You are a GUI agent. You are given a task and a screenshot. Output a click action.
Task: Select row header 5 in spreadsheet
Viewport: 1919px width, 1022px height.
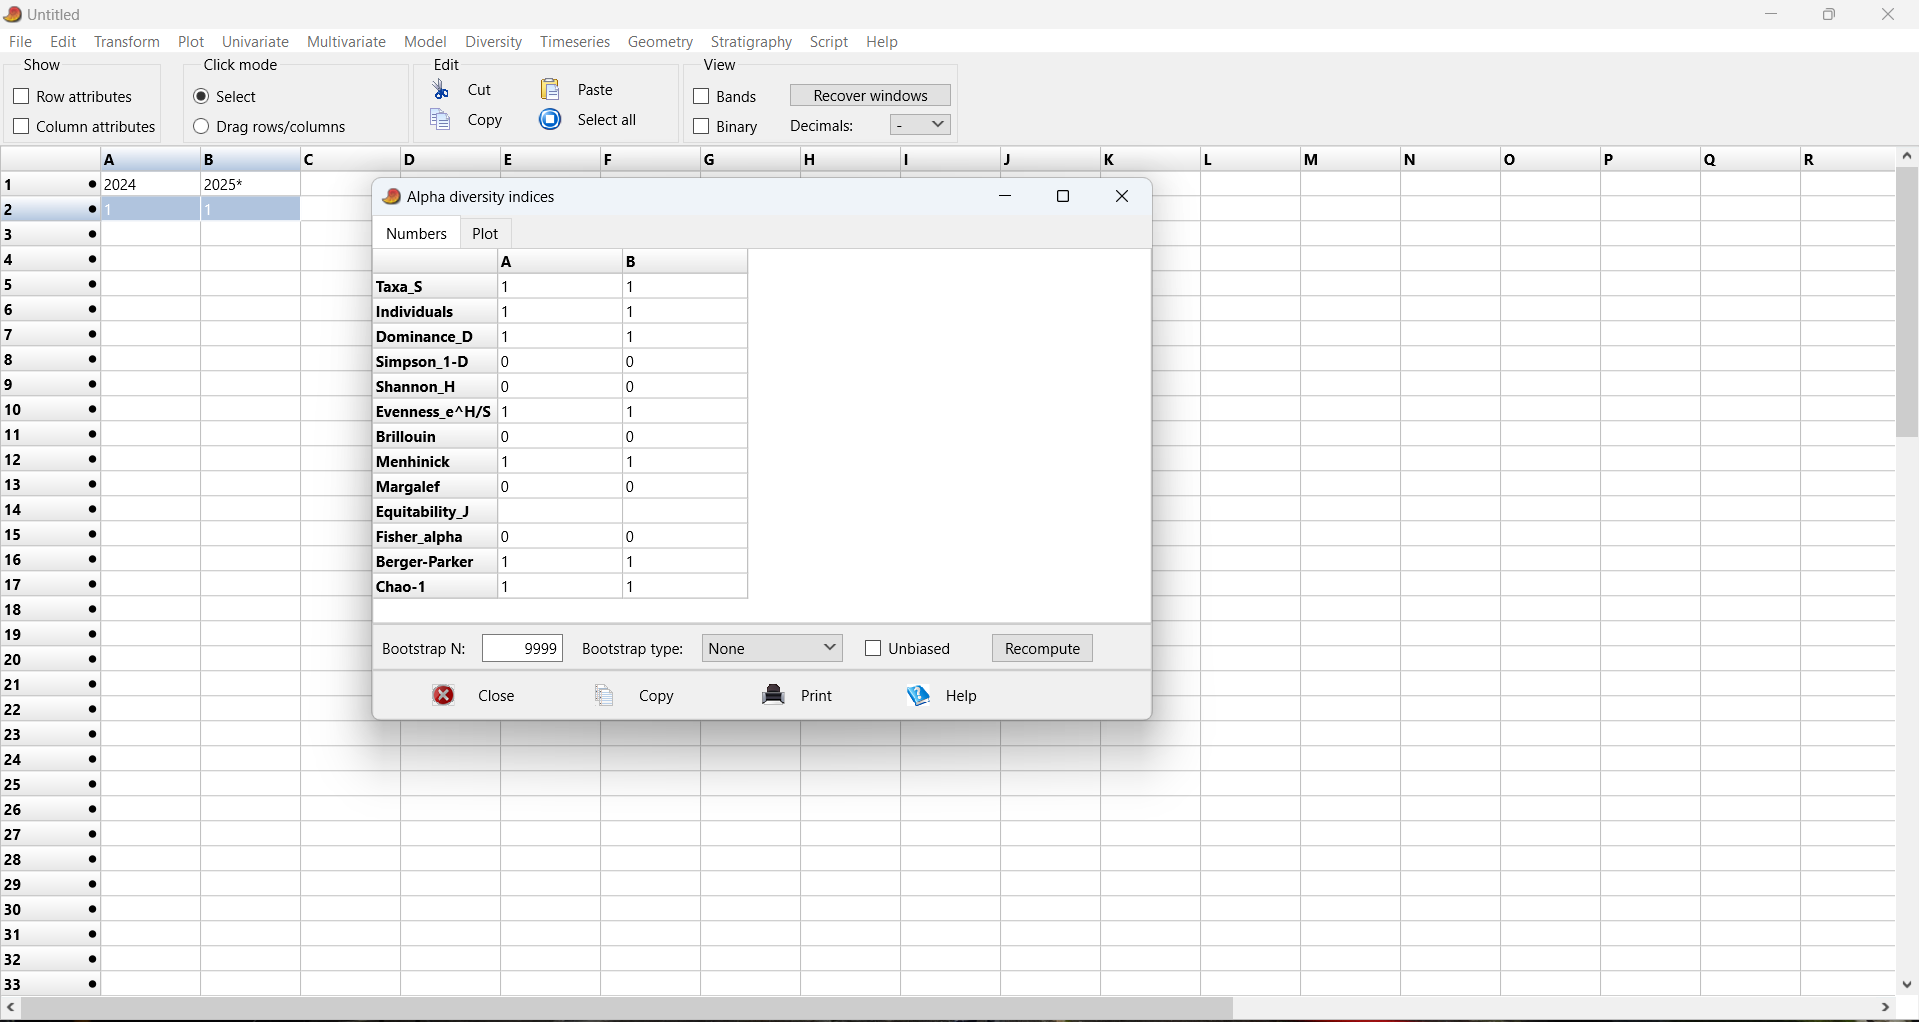point(50,285)
